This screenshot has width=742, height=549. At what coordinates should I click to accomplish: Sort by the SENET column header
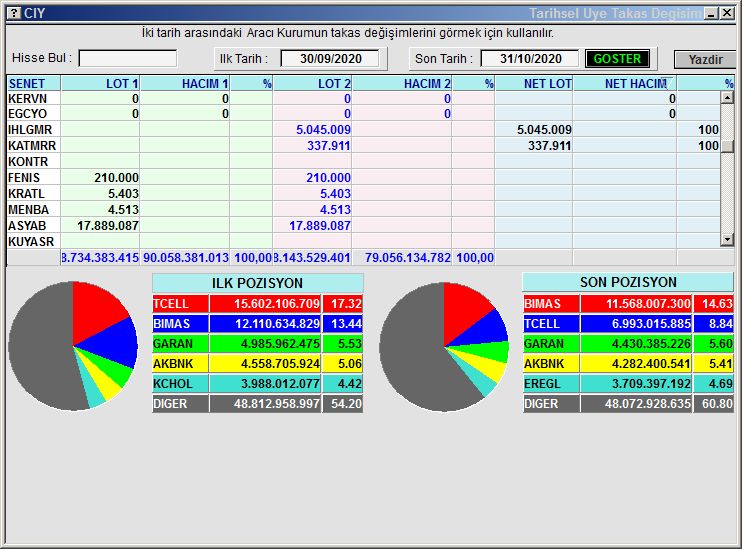coord(34,83)
